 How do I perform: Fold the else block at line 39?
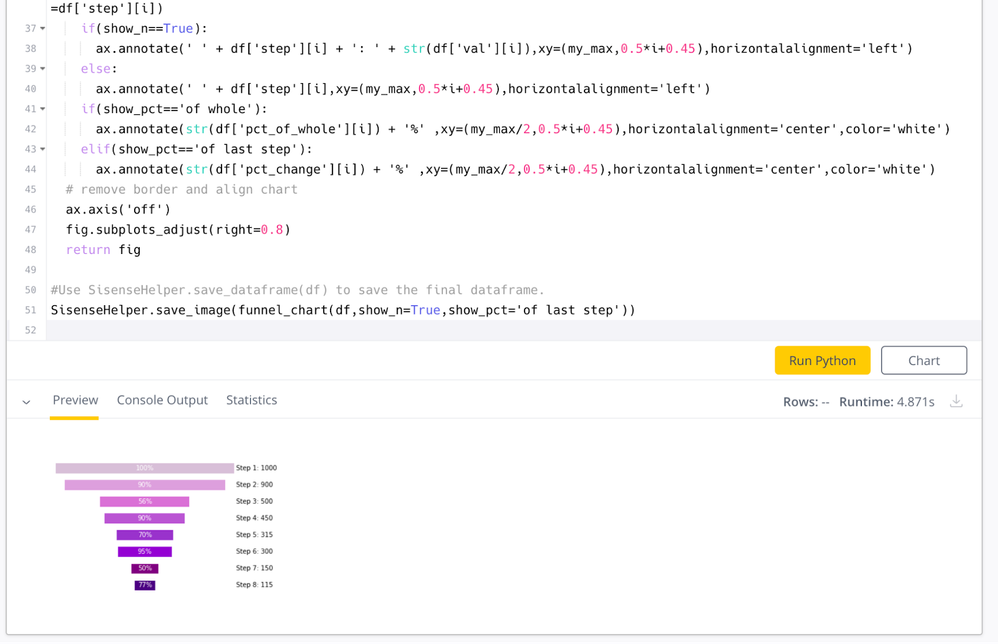[42, 69]
